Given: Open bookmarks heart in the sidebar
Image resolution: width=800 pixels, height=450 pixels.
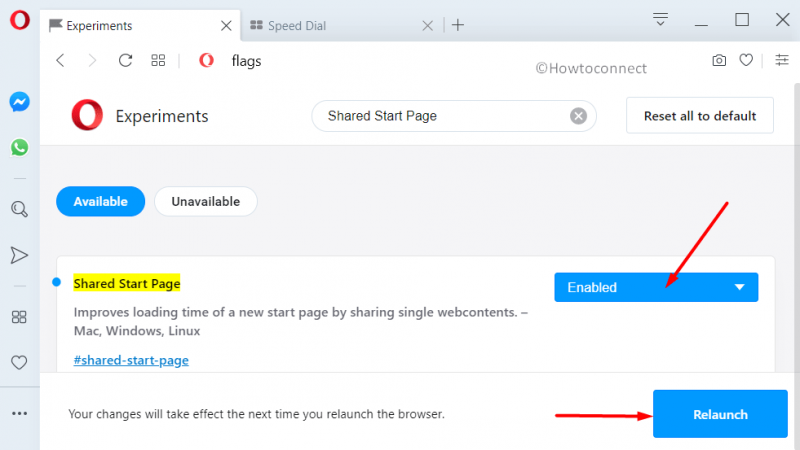Looking at the screenshot, I should tap(19, 362).
